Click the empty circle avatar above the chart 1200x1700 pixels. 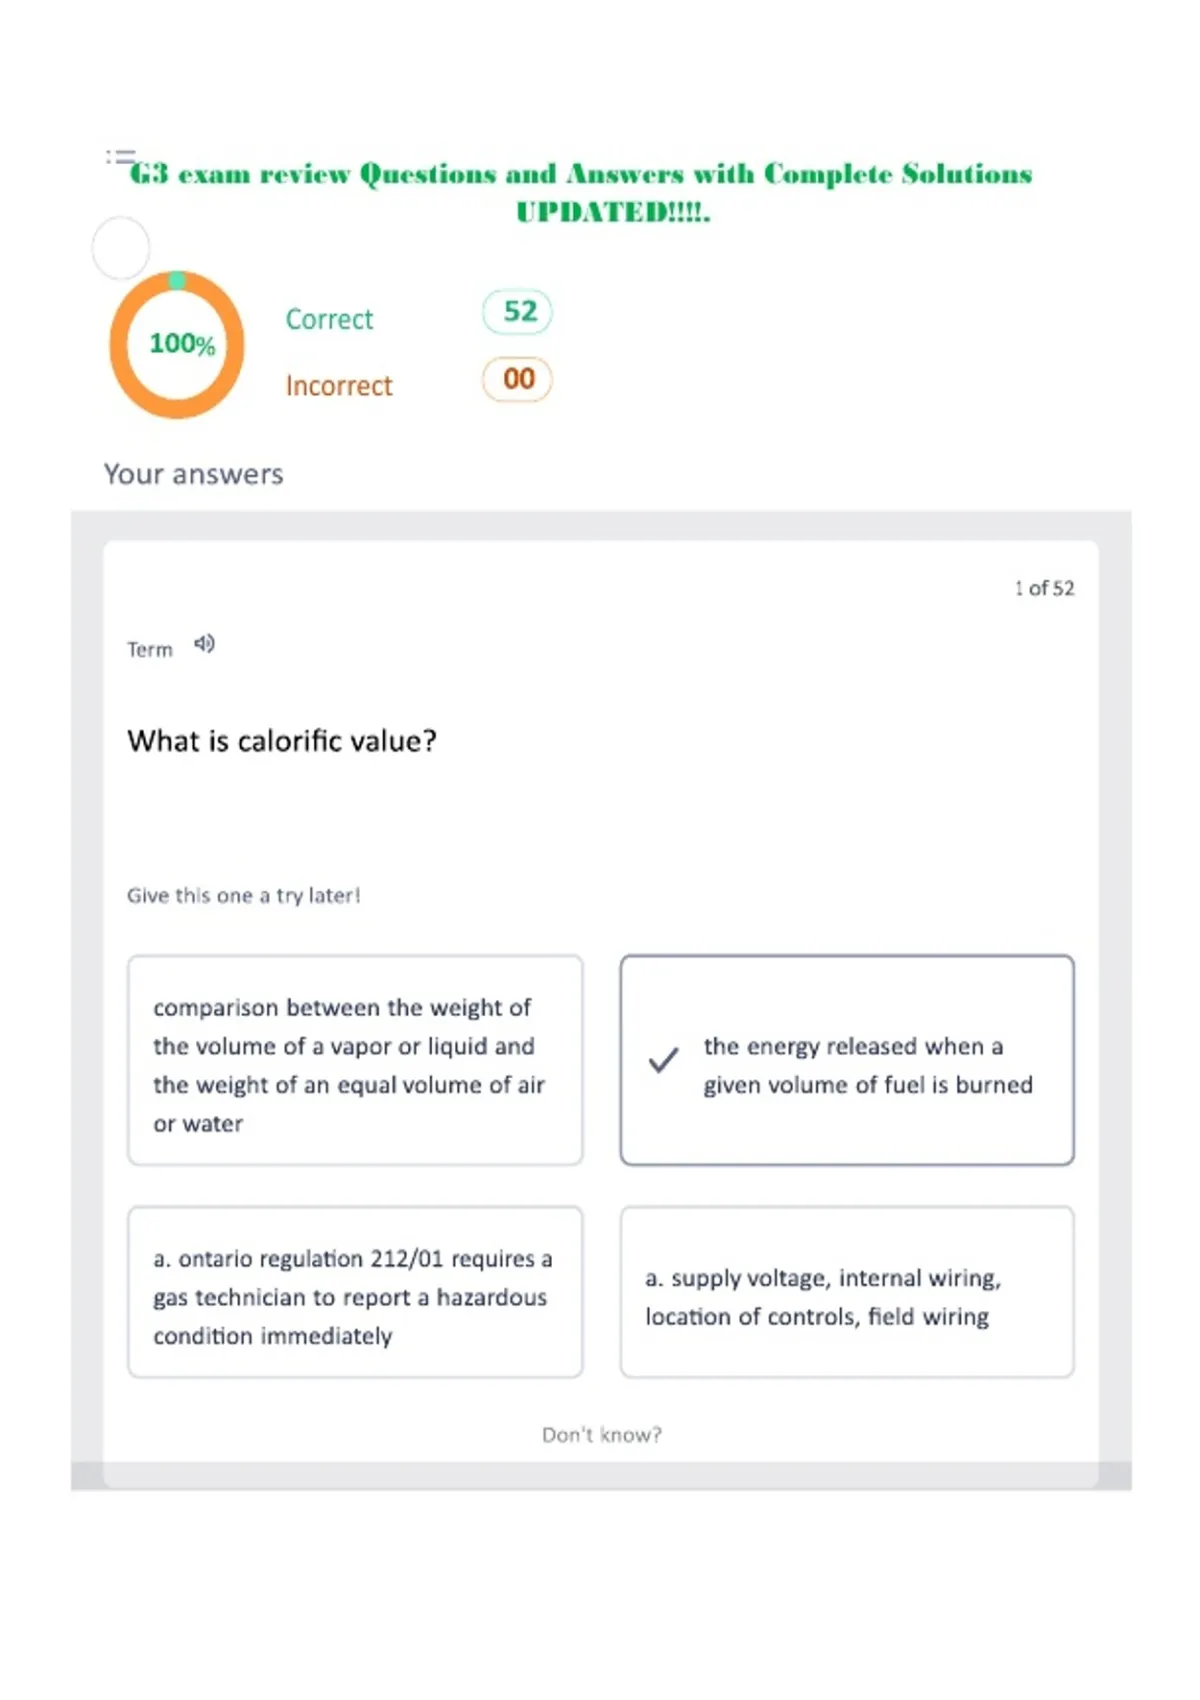click(x=121, y=248)
